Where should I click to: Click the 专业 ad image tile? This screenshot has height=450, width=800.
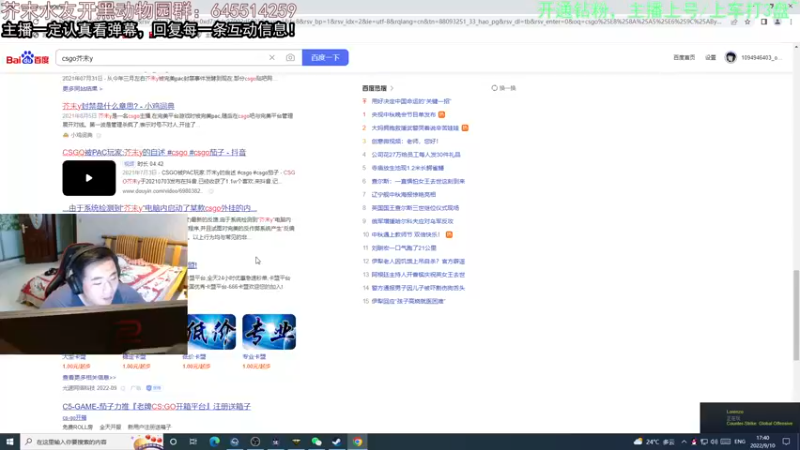point(269,332)
